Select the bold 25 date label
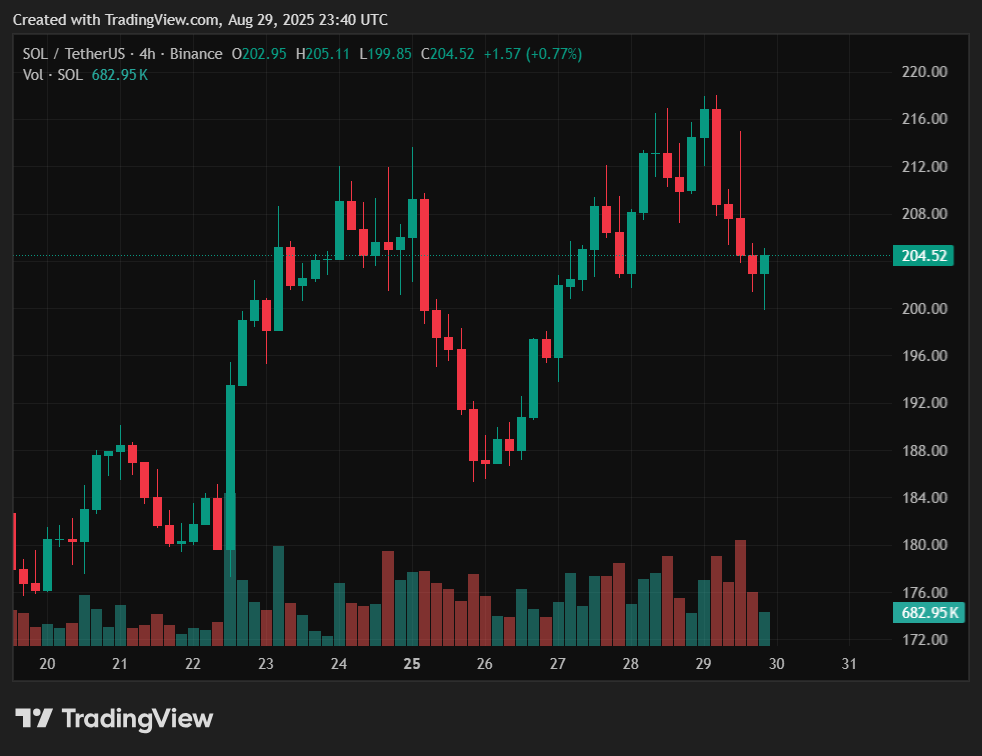The image size is (982, 756). tap(411, 663)
